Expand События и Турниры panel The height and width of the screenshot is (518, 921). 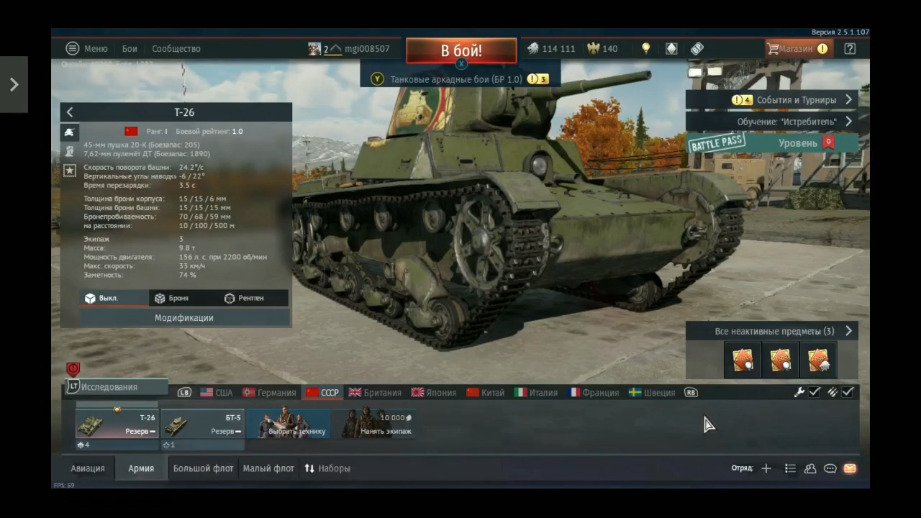pyautogui.click(x=849, y=99)
